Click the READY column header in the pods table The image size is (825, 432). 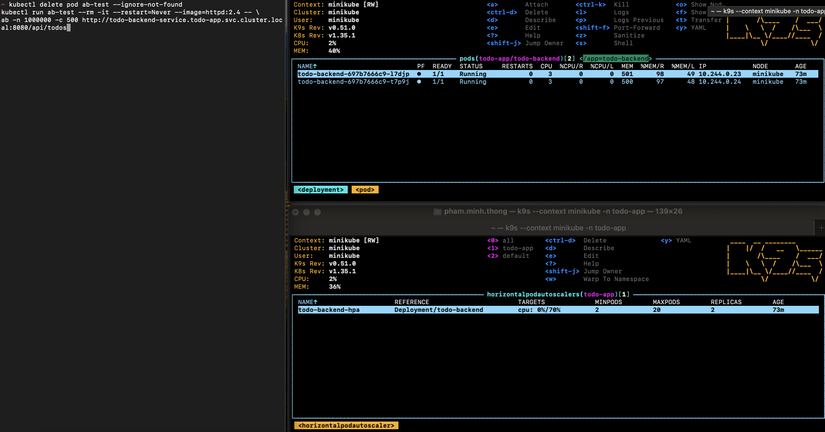tap(442, 66)
